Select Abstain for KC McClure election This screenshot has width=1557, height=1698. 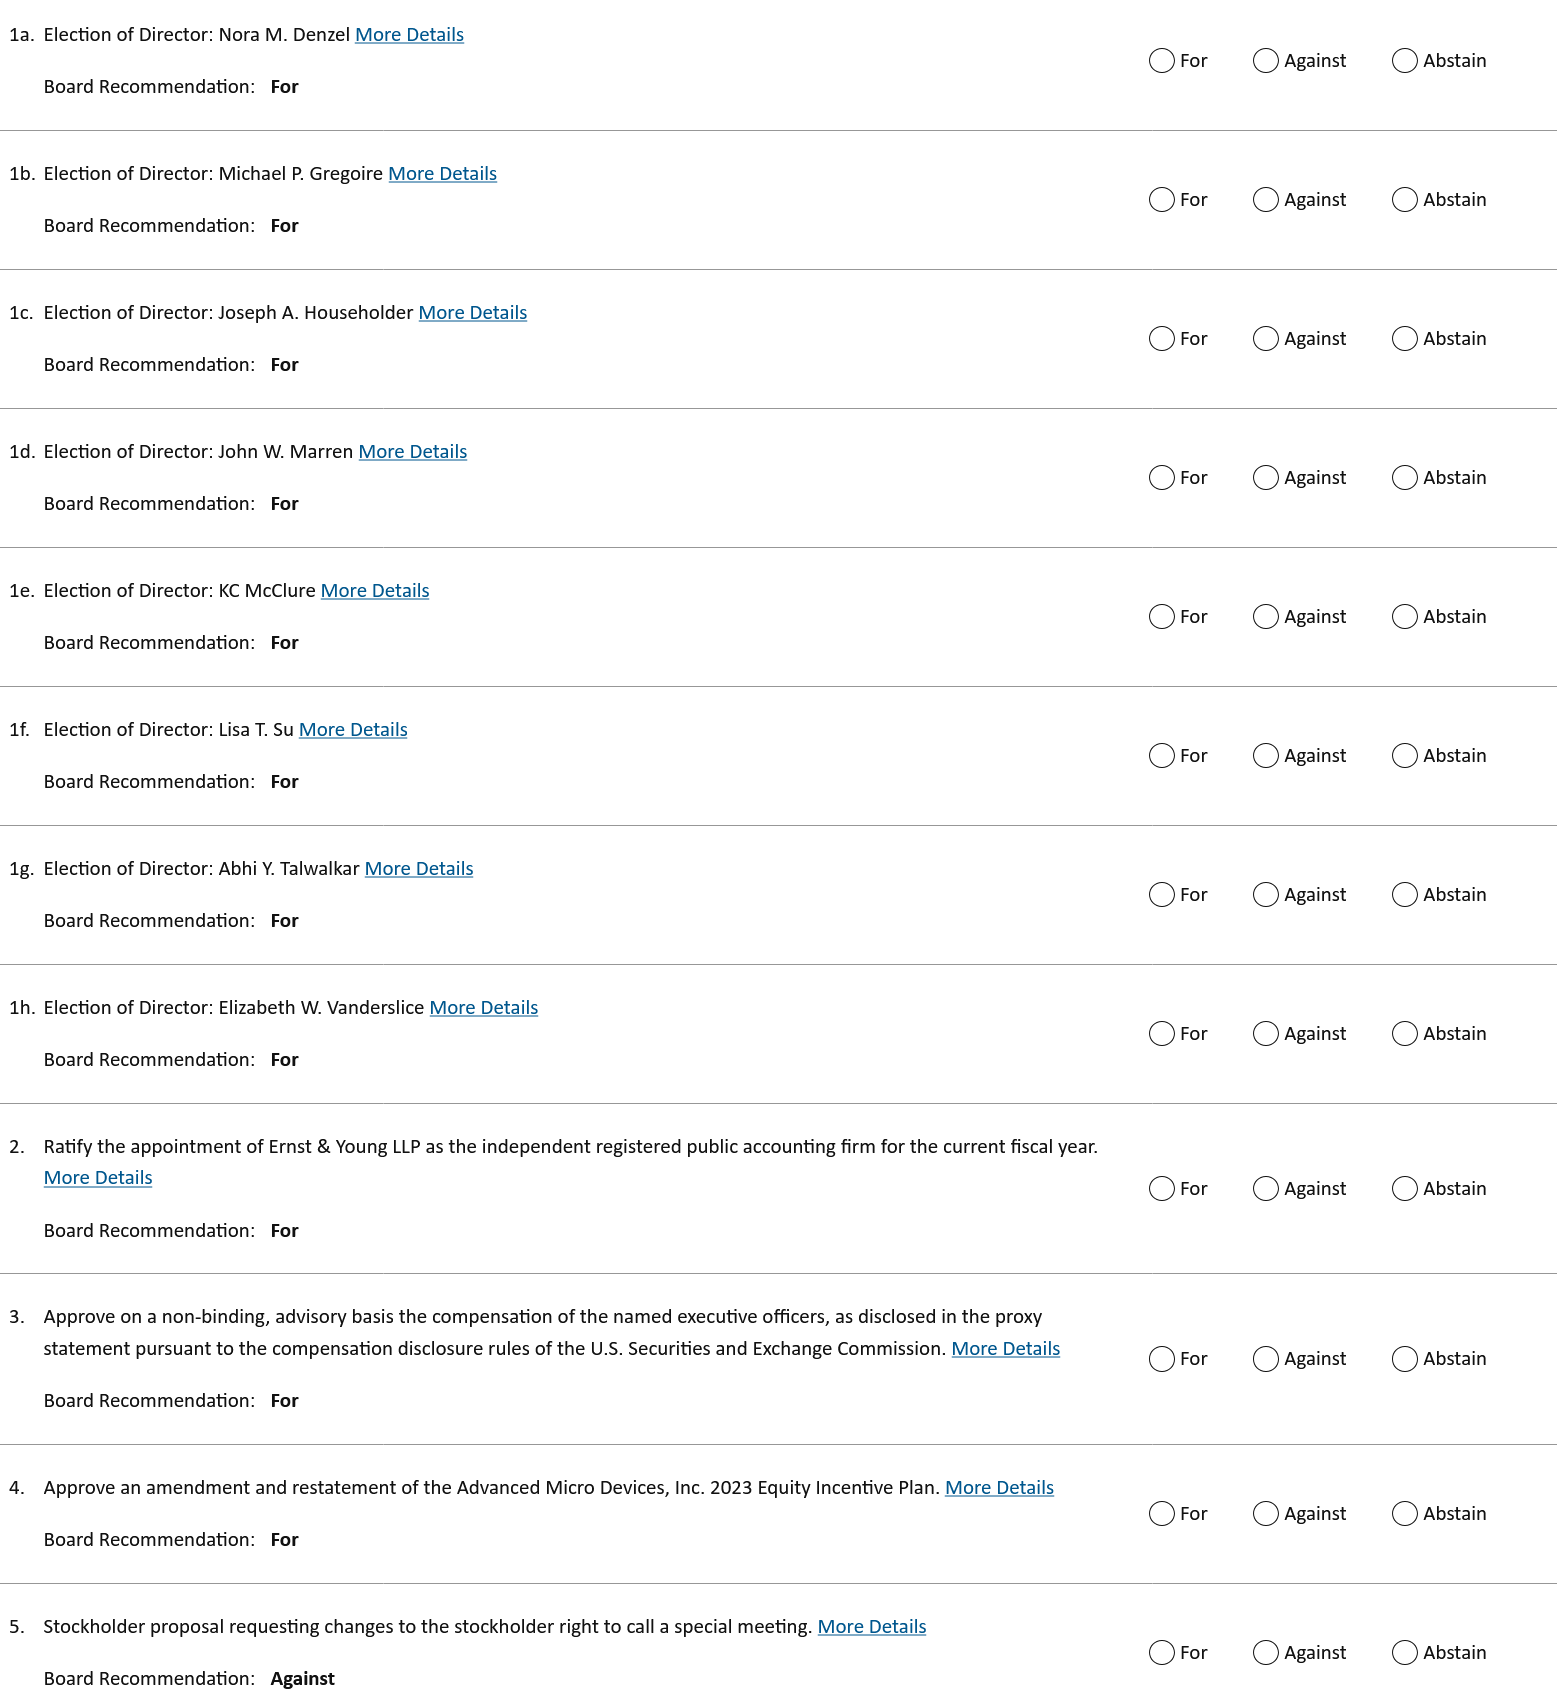[1404, 617]
